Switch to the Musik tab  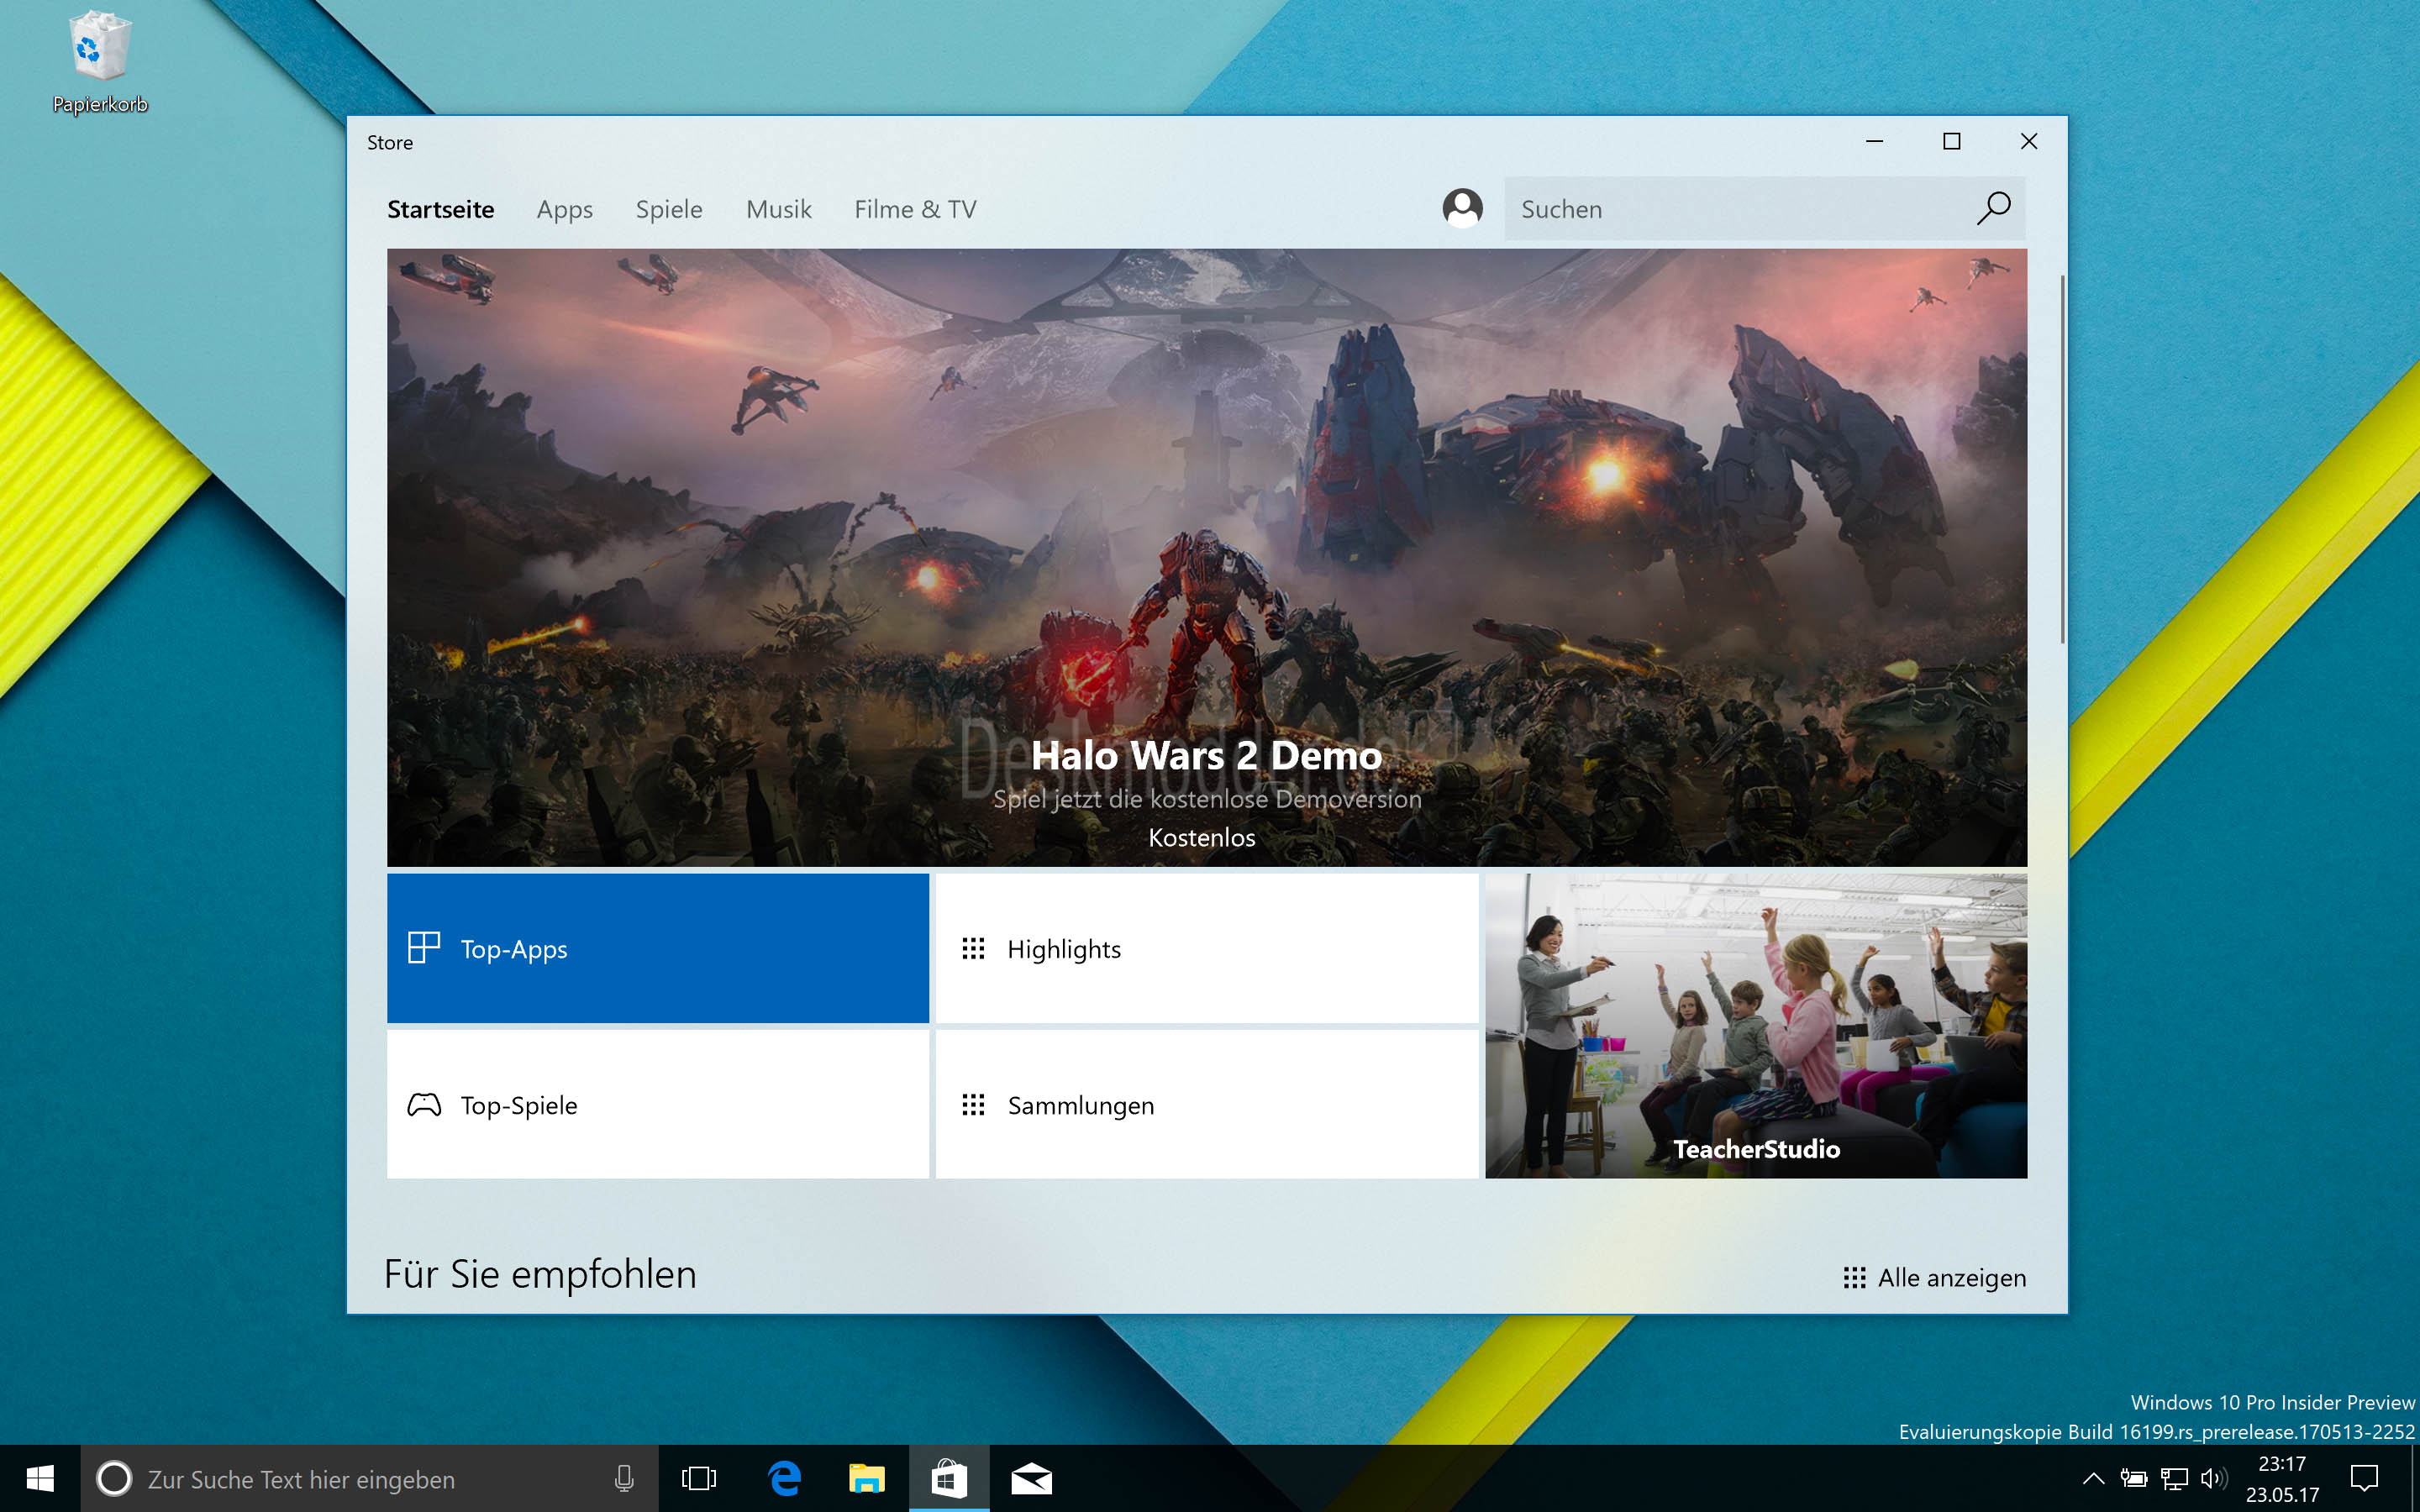778,209
